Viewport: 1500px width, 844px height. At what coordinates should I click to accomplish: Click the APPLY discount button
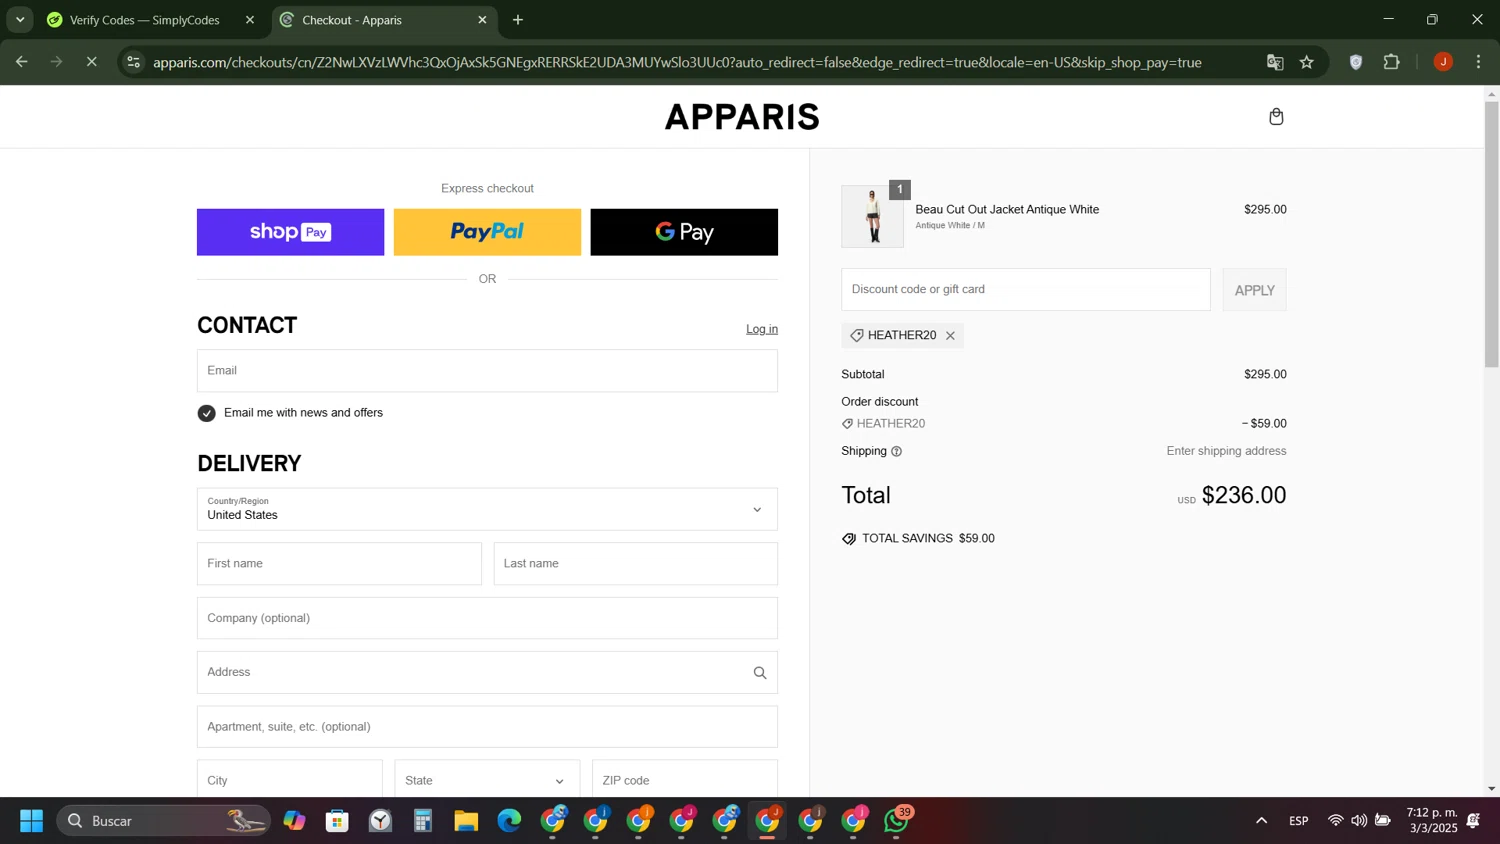coord(1254,290)
